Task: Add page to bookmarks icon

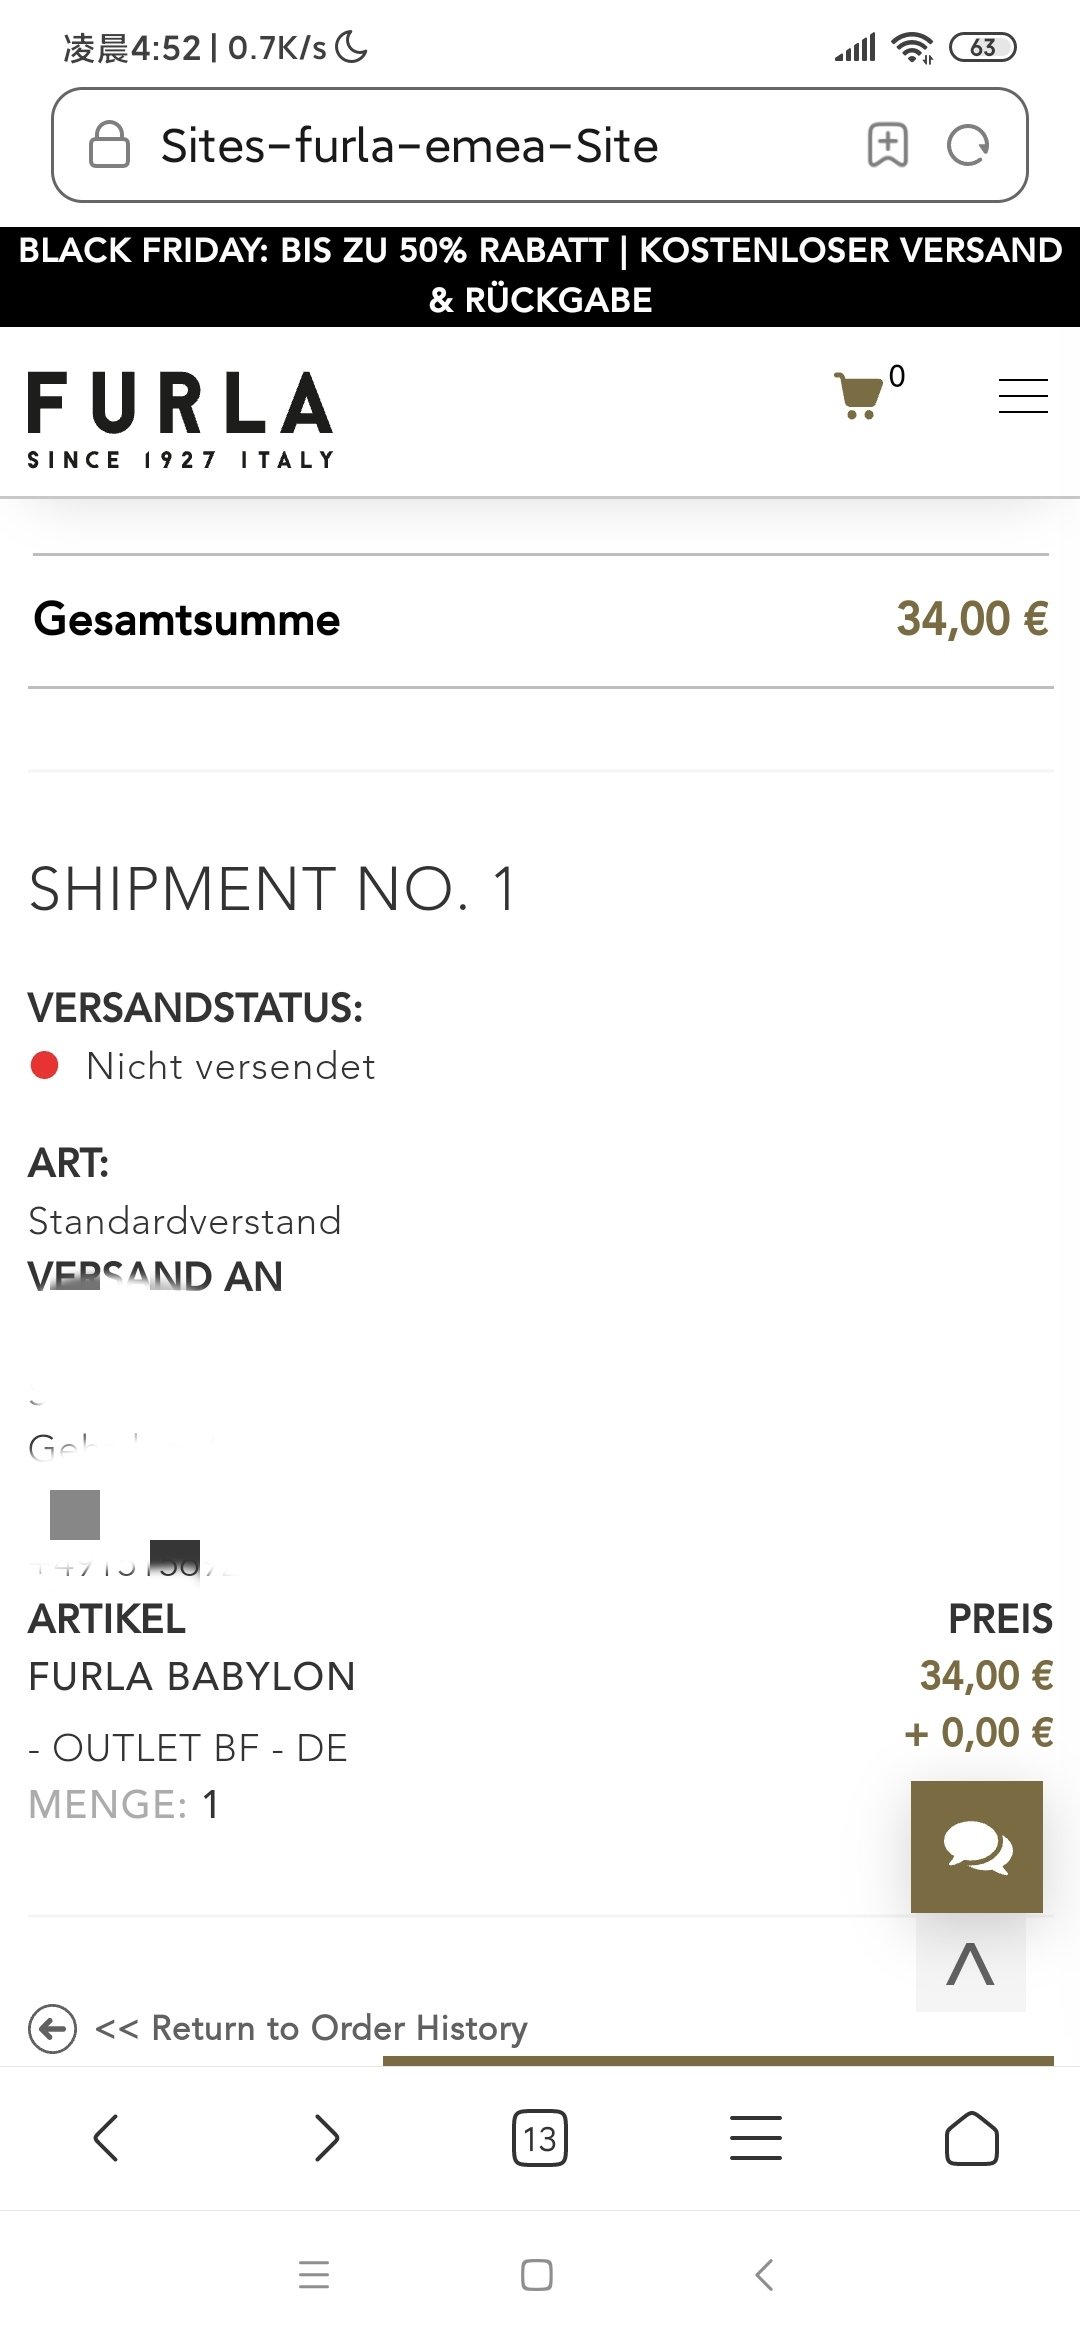Action: pos(888,146)
